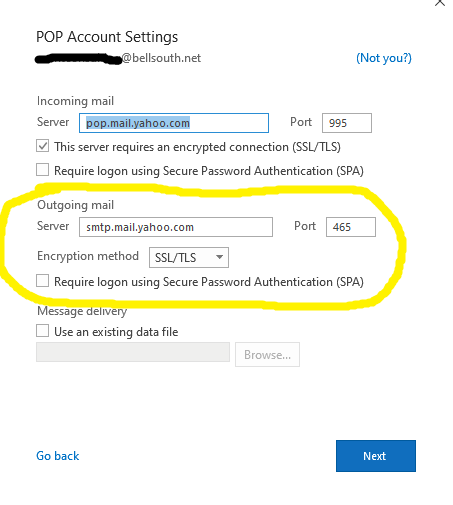Viewport: 453px width, 505px height.
Task: Click the incoming Port 995 field
Action: [347, 123]
